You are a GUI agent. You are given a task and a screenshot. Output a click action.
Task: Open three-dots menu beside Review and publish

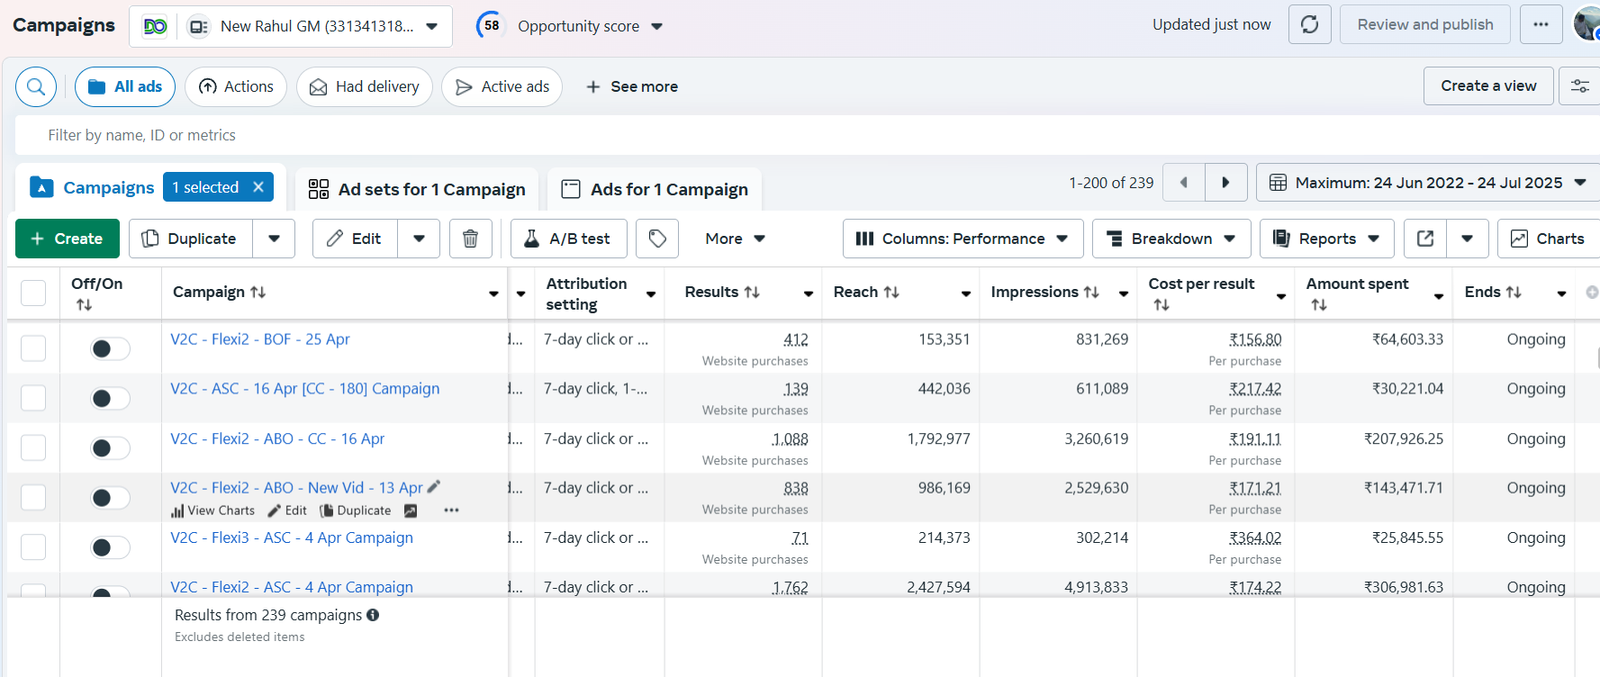tap(1540, 25)
